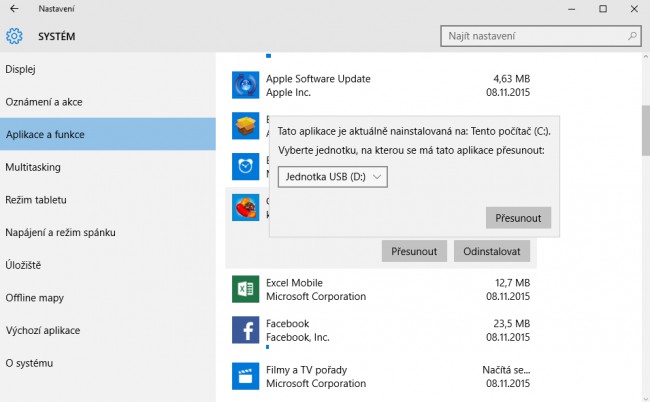The height and width of the screenshot is (402, 650).
Task: Click the package box app icon
Action: 245,126
